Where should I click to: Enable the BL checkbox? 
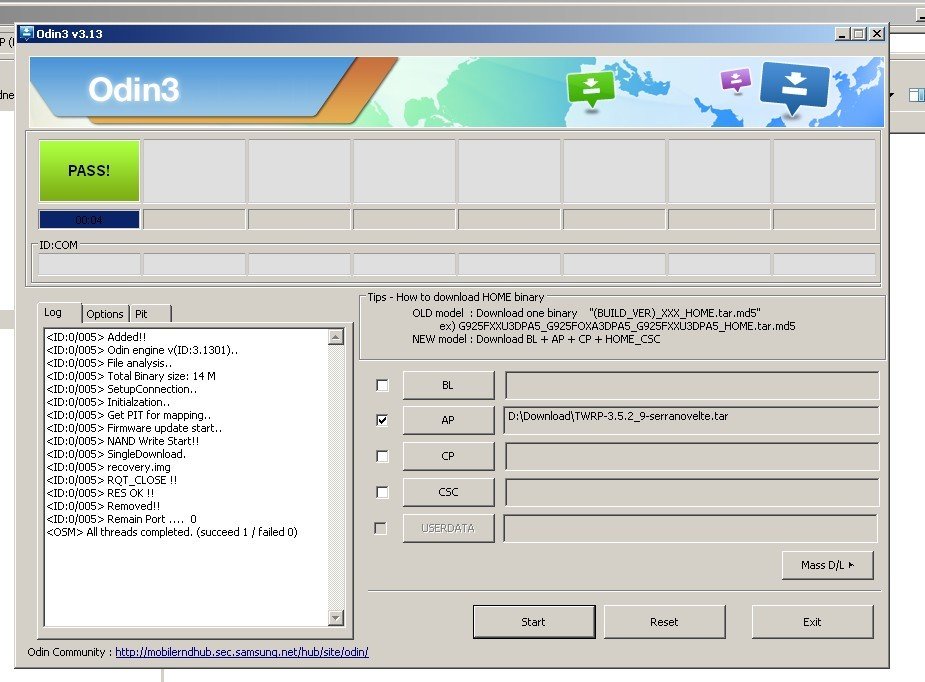pyautogui.click(x=382, y=385)
